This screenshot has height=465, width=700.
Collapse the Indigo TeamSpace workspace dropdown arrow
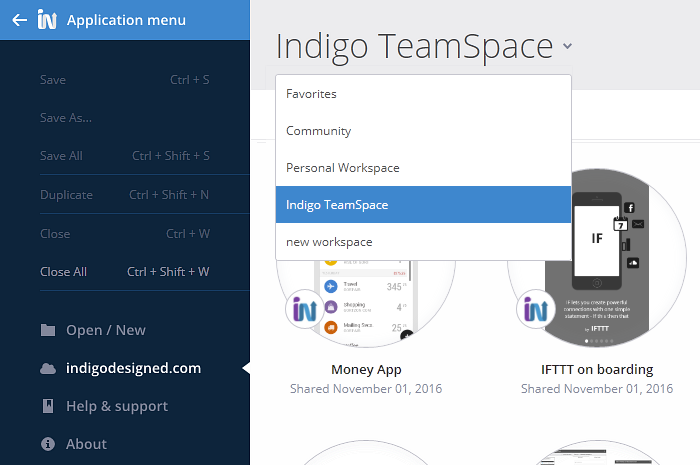coord(567,46)
